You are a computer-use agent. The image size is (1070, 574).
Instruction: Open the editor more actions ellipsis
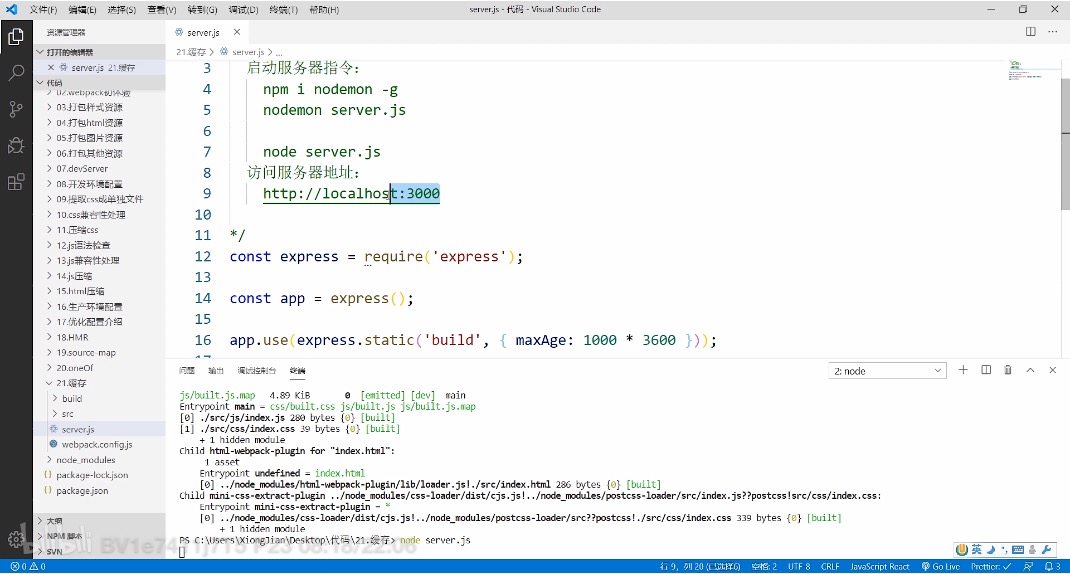1052,31
